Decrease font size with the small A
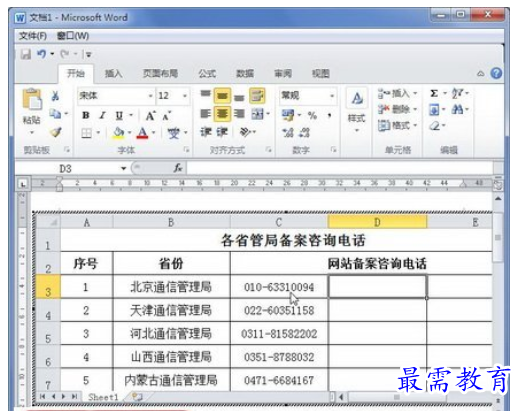 pyautogui.click(x=167, y=115)
